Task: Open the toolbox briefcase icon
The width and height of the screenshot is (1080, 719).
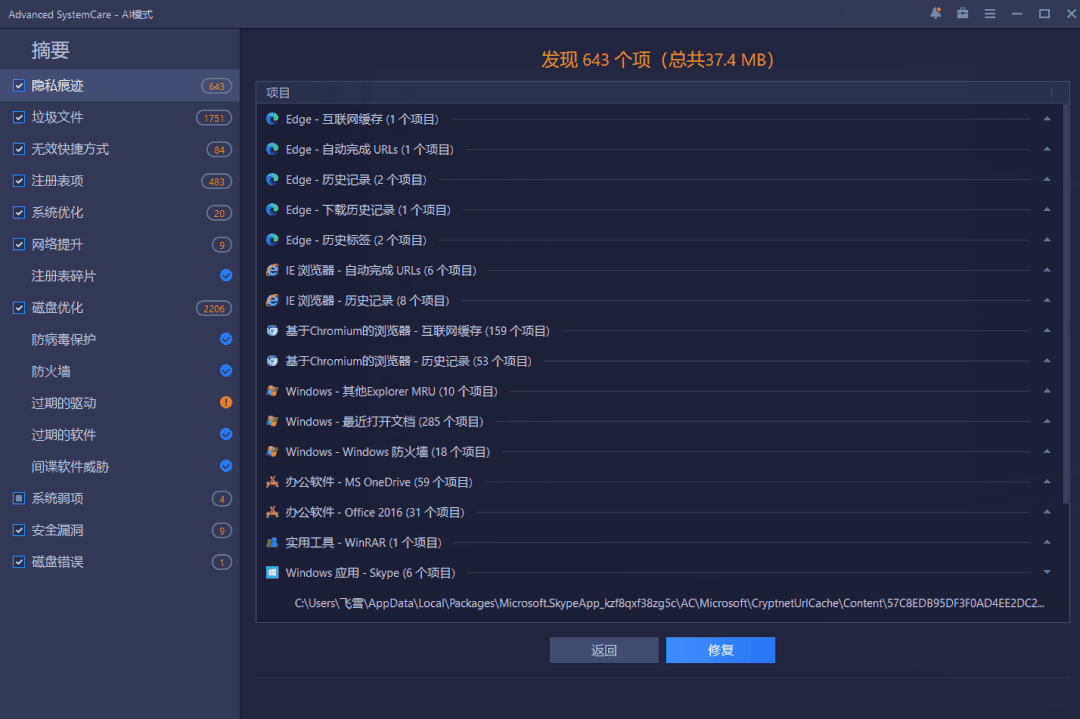Action: pos(962,13)
